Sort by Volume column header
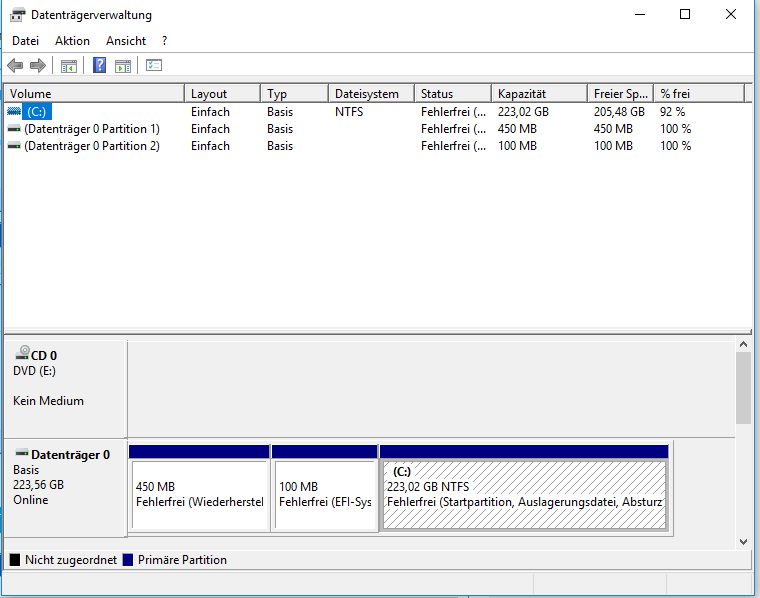This screenshot has width=760, height=598. coord(94,94)
